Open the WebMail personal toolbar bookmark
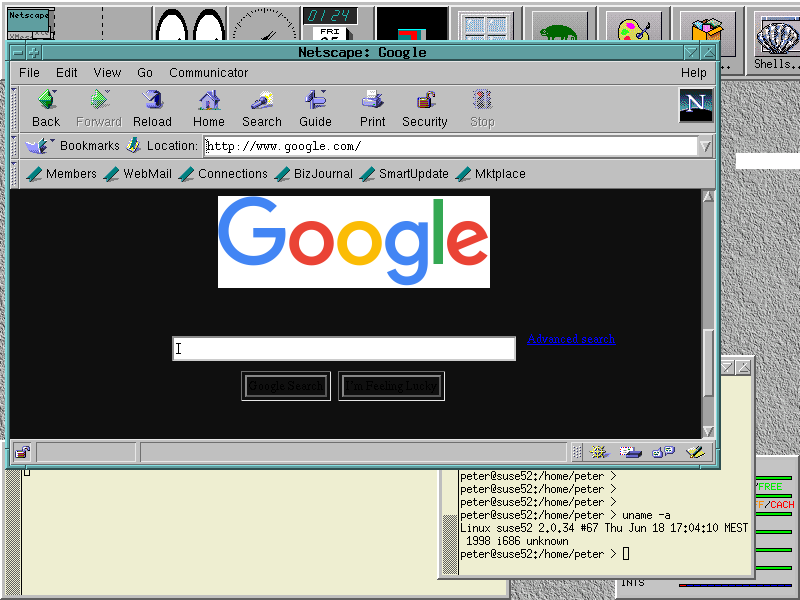800x600 pixels. tap(138, 174)
